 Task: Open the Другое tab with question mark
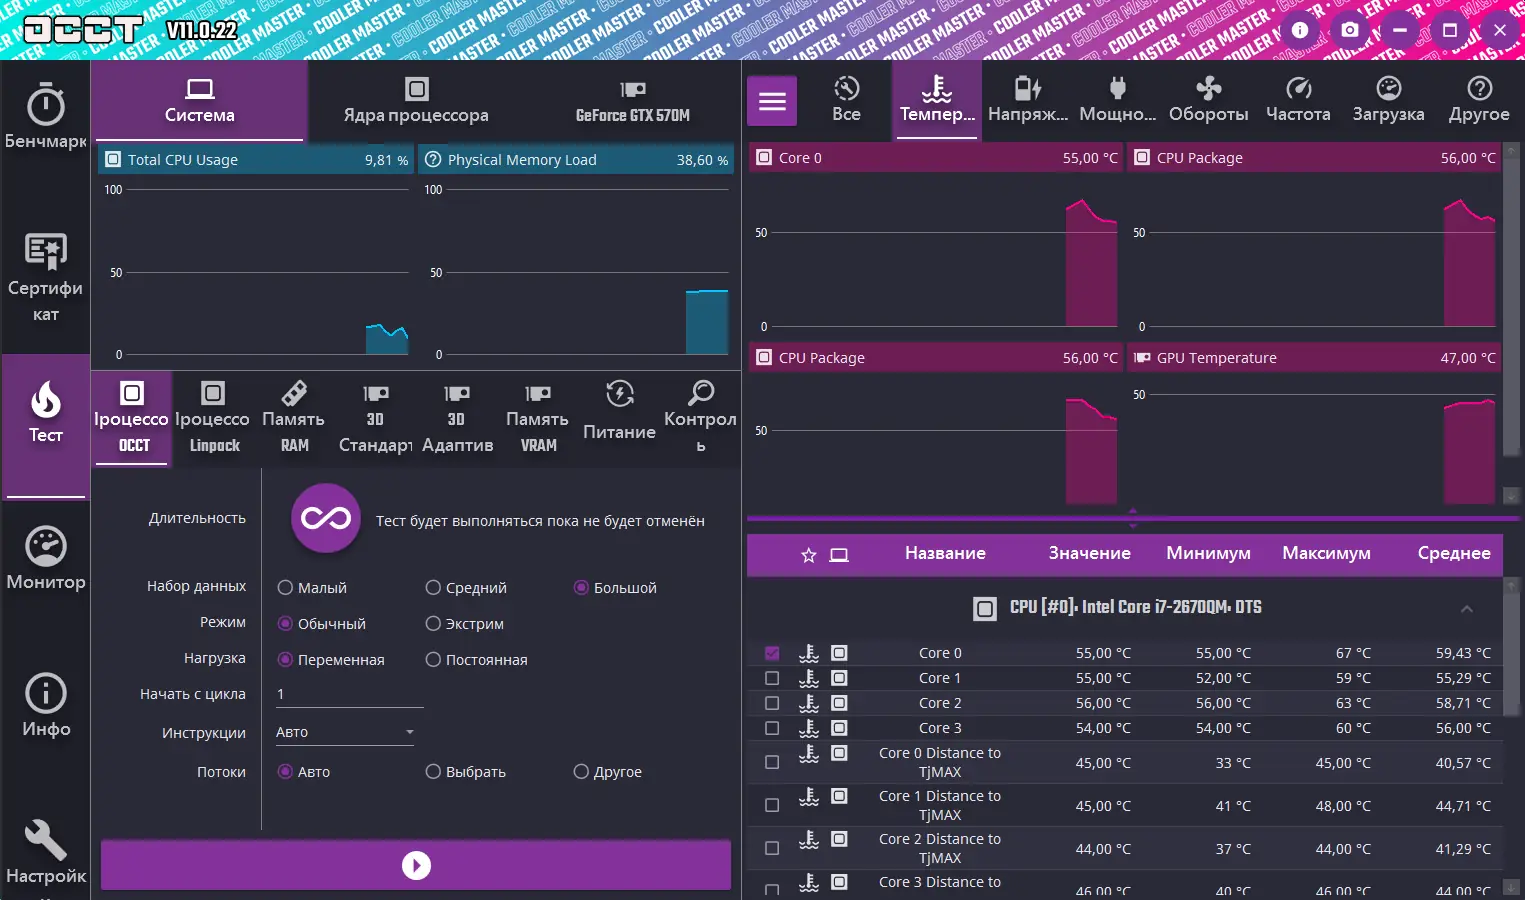point(1479,100)
